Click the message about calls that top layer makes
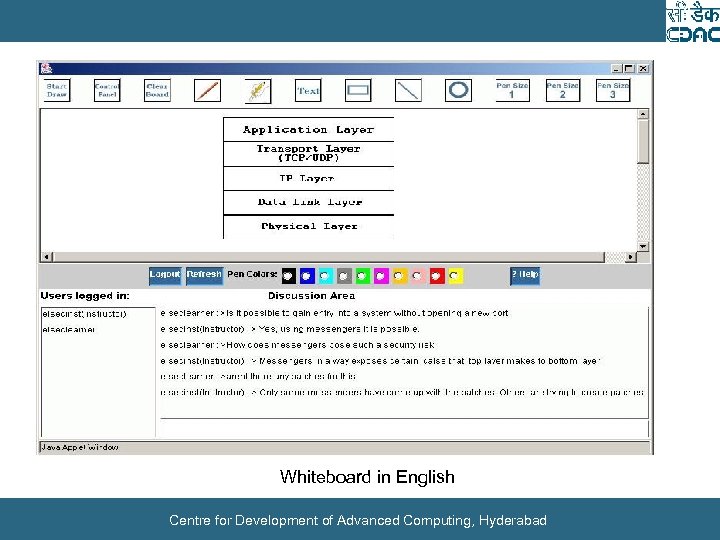The height and width of the screenshot is (540, 720). click(380, 361)
